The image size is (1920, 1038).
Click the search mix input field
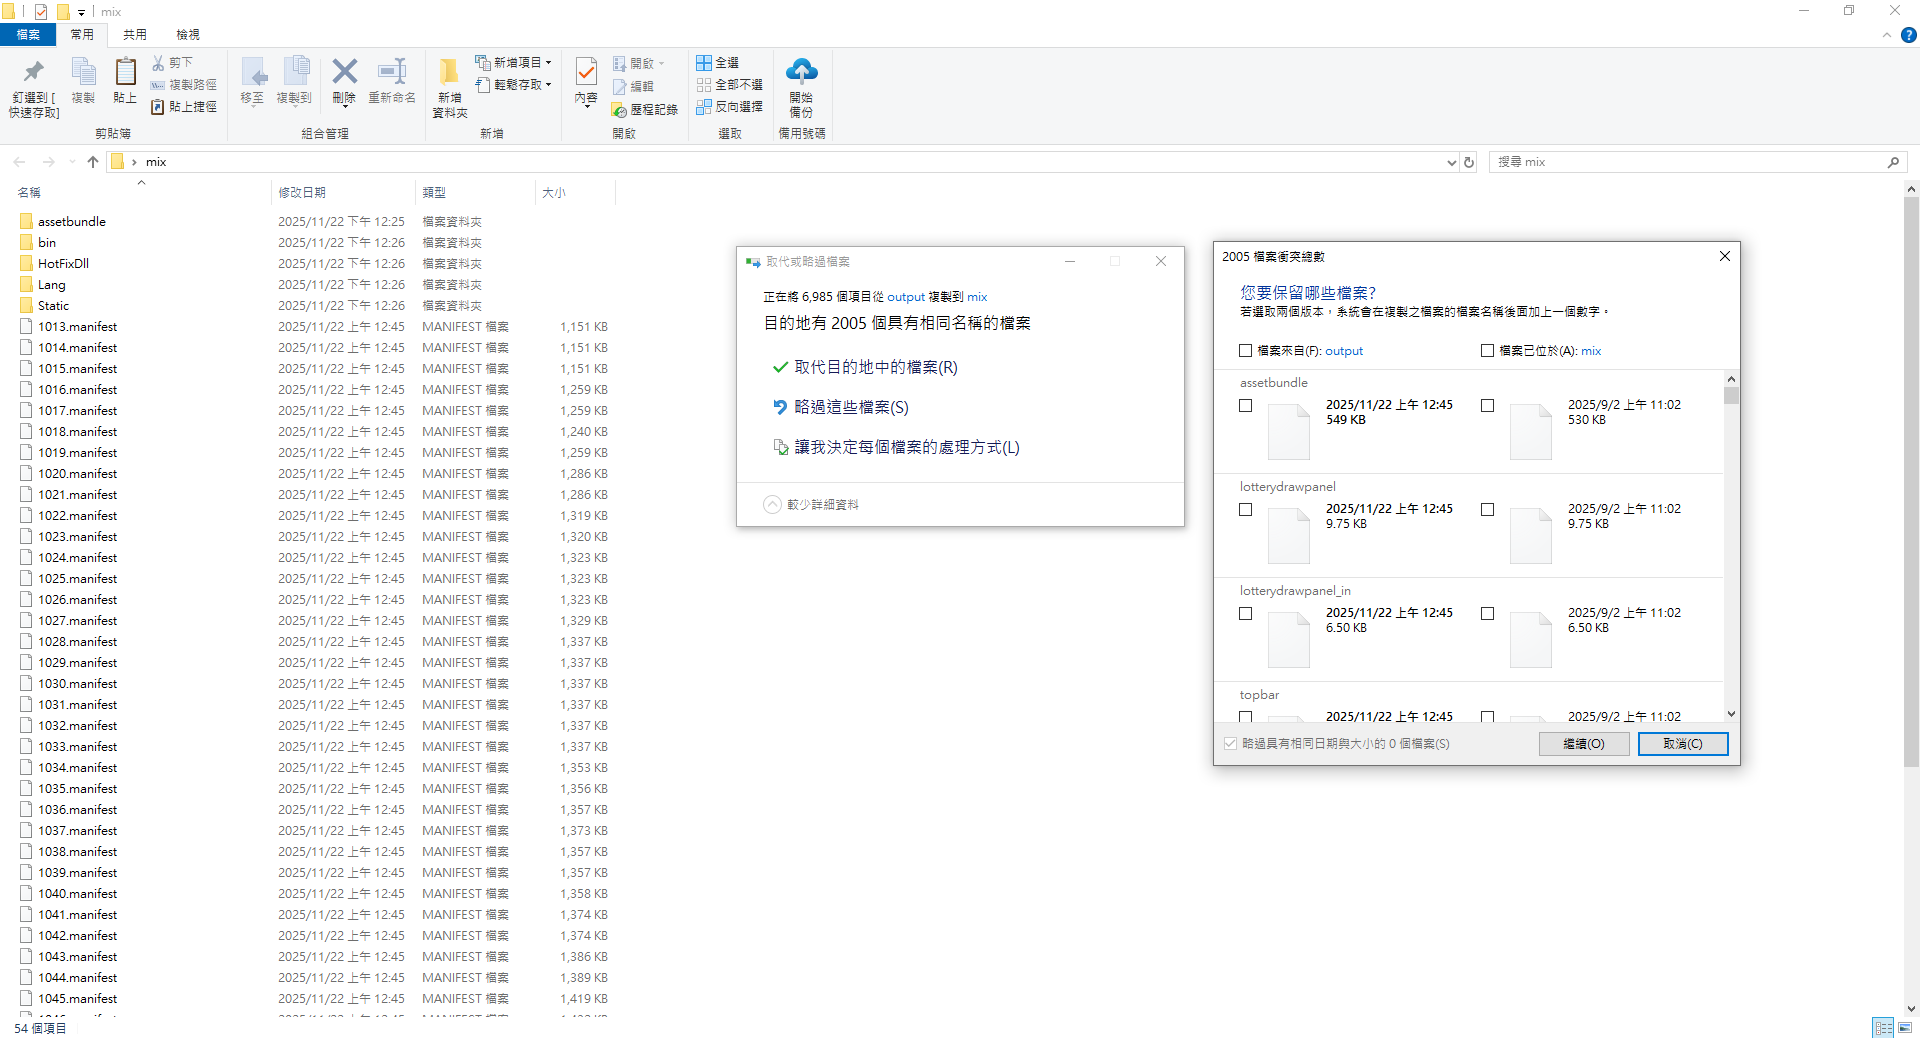tap(1688, 162)
